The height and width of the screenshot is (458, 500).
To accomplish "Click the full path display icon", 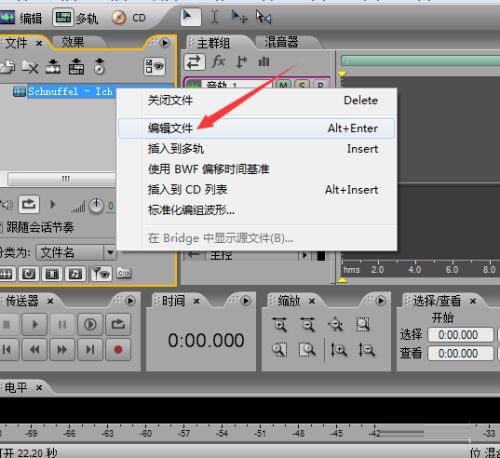I will pyautogui.click(x=124, y=273).
